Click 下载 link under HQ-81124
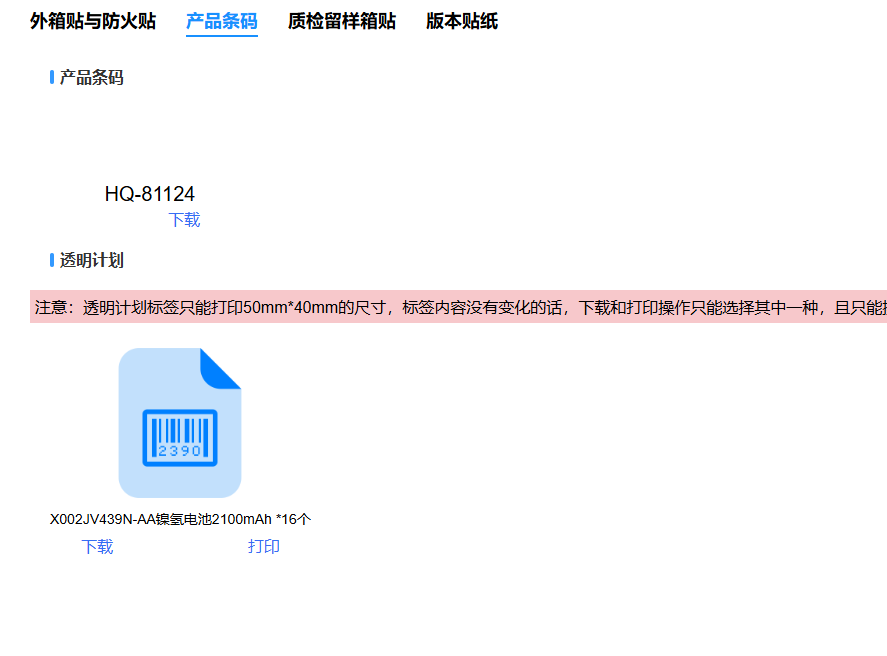 coord(184,220)
